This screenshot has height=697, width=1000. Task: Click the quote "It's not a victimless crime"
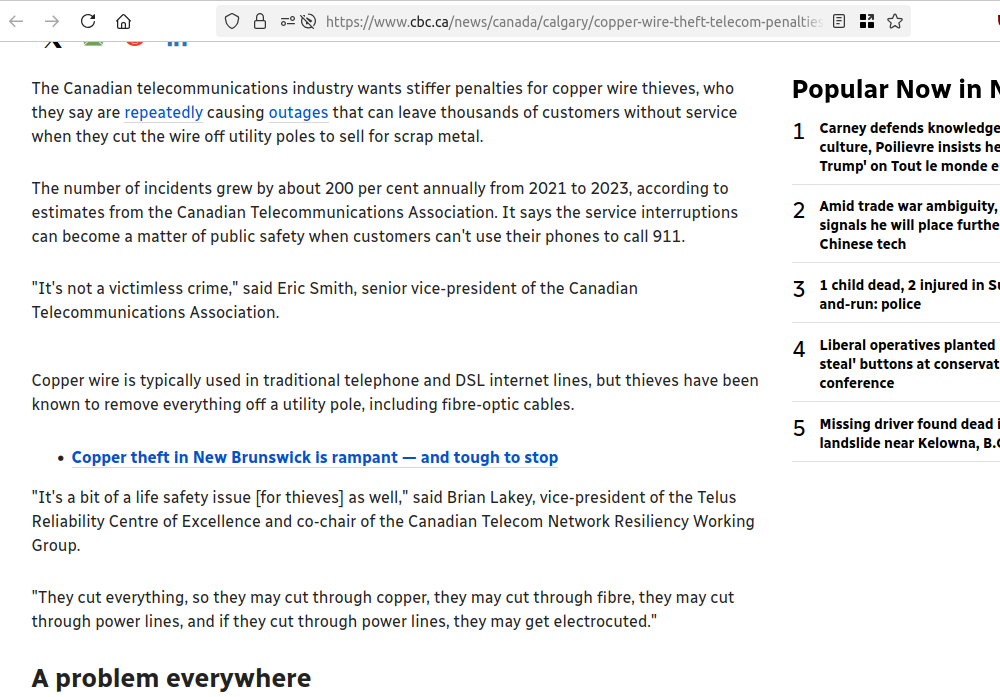point(335,300)
